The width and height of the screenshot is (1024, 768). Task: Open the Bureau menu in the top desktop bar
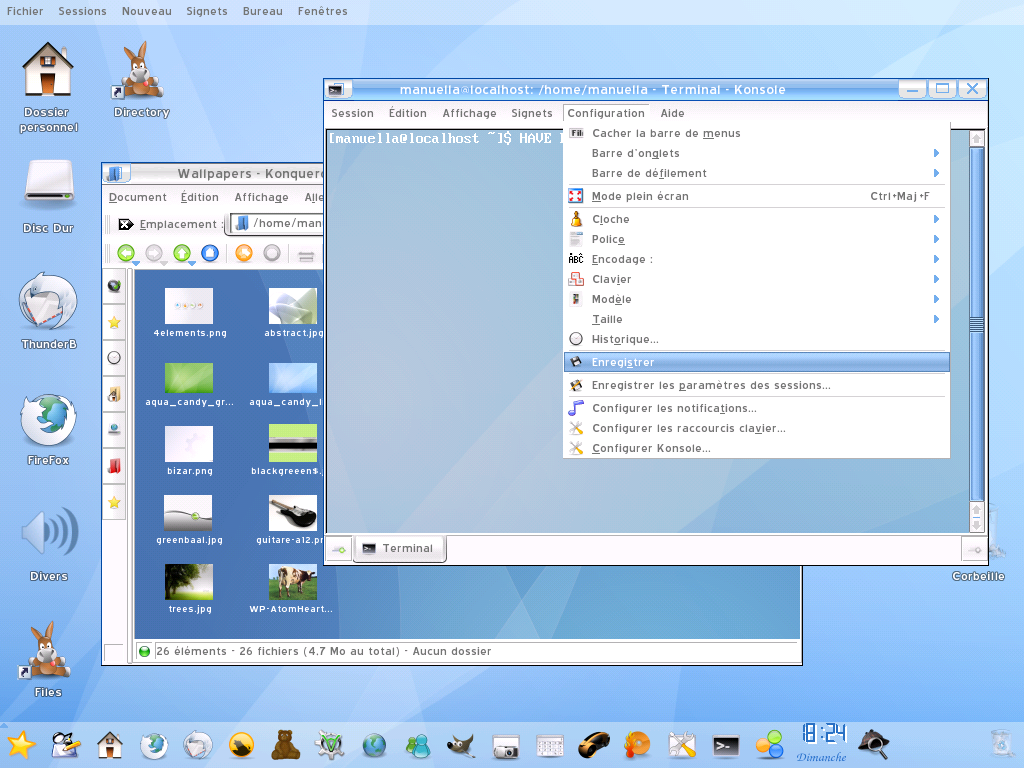pyautogui.click(x=263, y=11)
